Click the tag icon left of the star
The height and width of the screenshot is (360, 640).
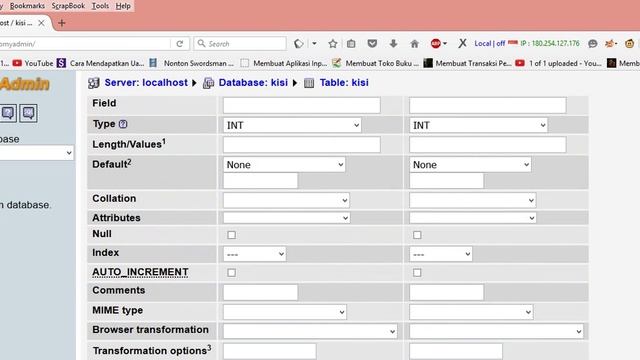coord(299,43)
